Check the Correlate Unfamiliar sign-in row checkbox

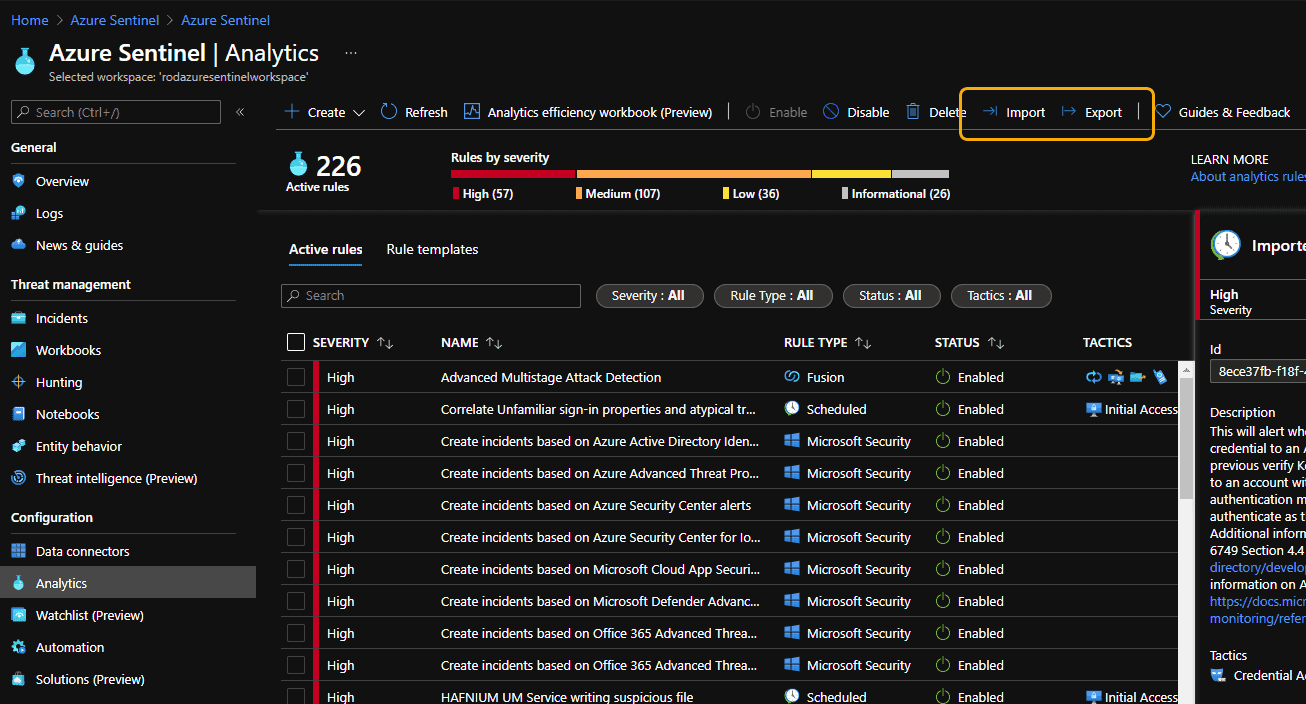coord(296,409)
